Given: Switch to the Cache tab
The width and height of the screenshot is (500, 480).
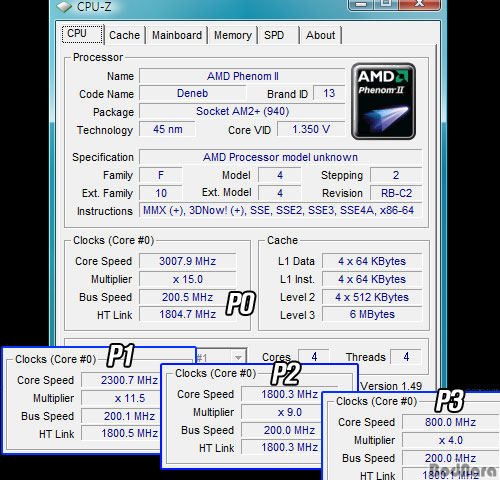Looking at the screenshot, I should coord(124,35).
